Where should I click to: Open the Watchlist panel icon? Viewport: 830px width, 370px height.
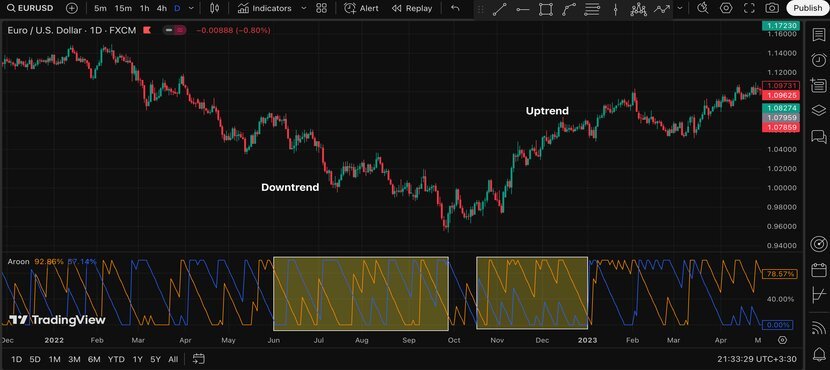(818, 35)
